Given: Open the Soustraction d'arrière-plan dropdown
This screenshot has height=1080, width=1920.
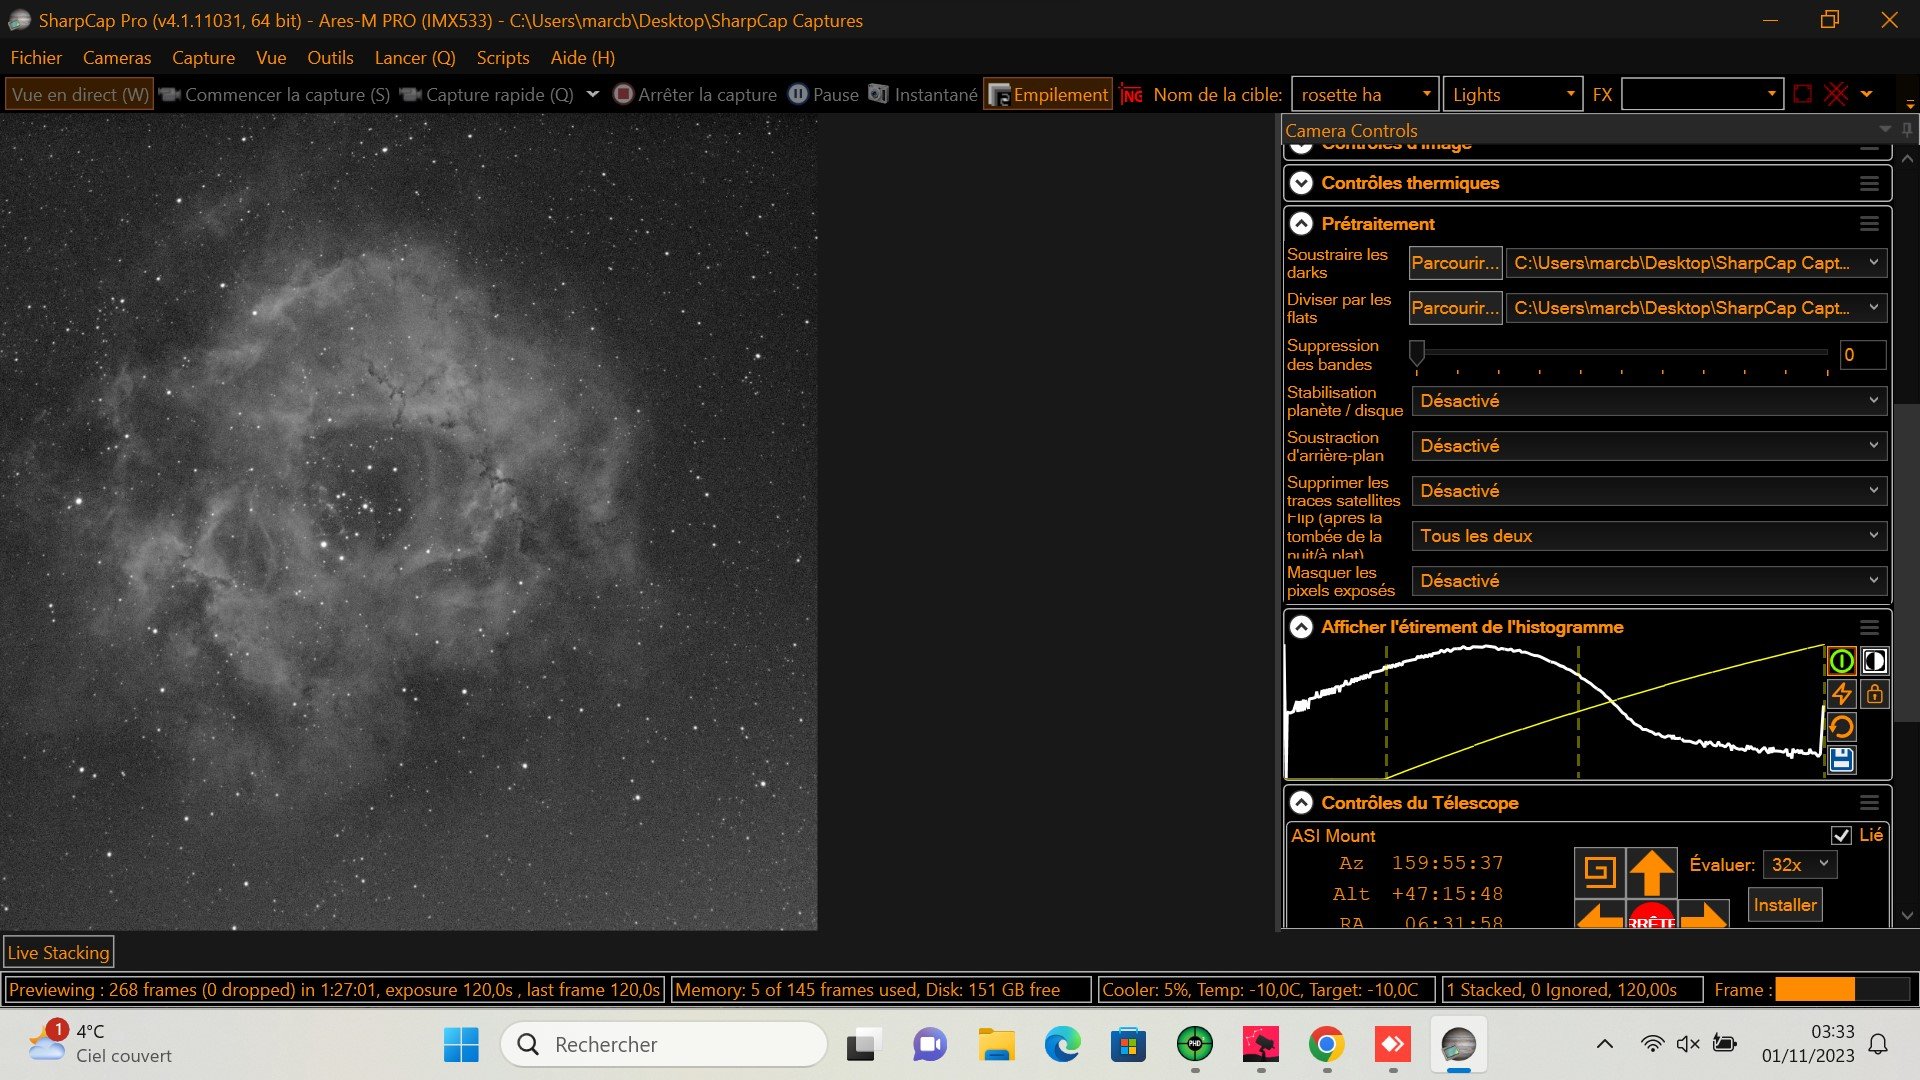Looking at the screenshot, I should click(x=1650, y=446).
